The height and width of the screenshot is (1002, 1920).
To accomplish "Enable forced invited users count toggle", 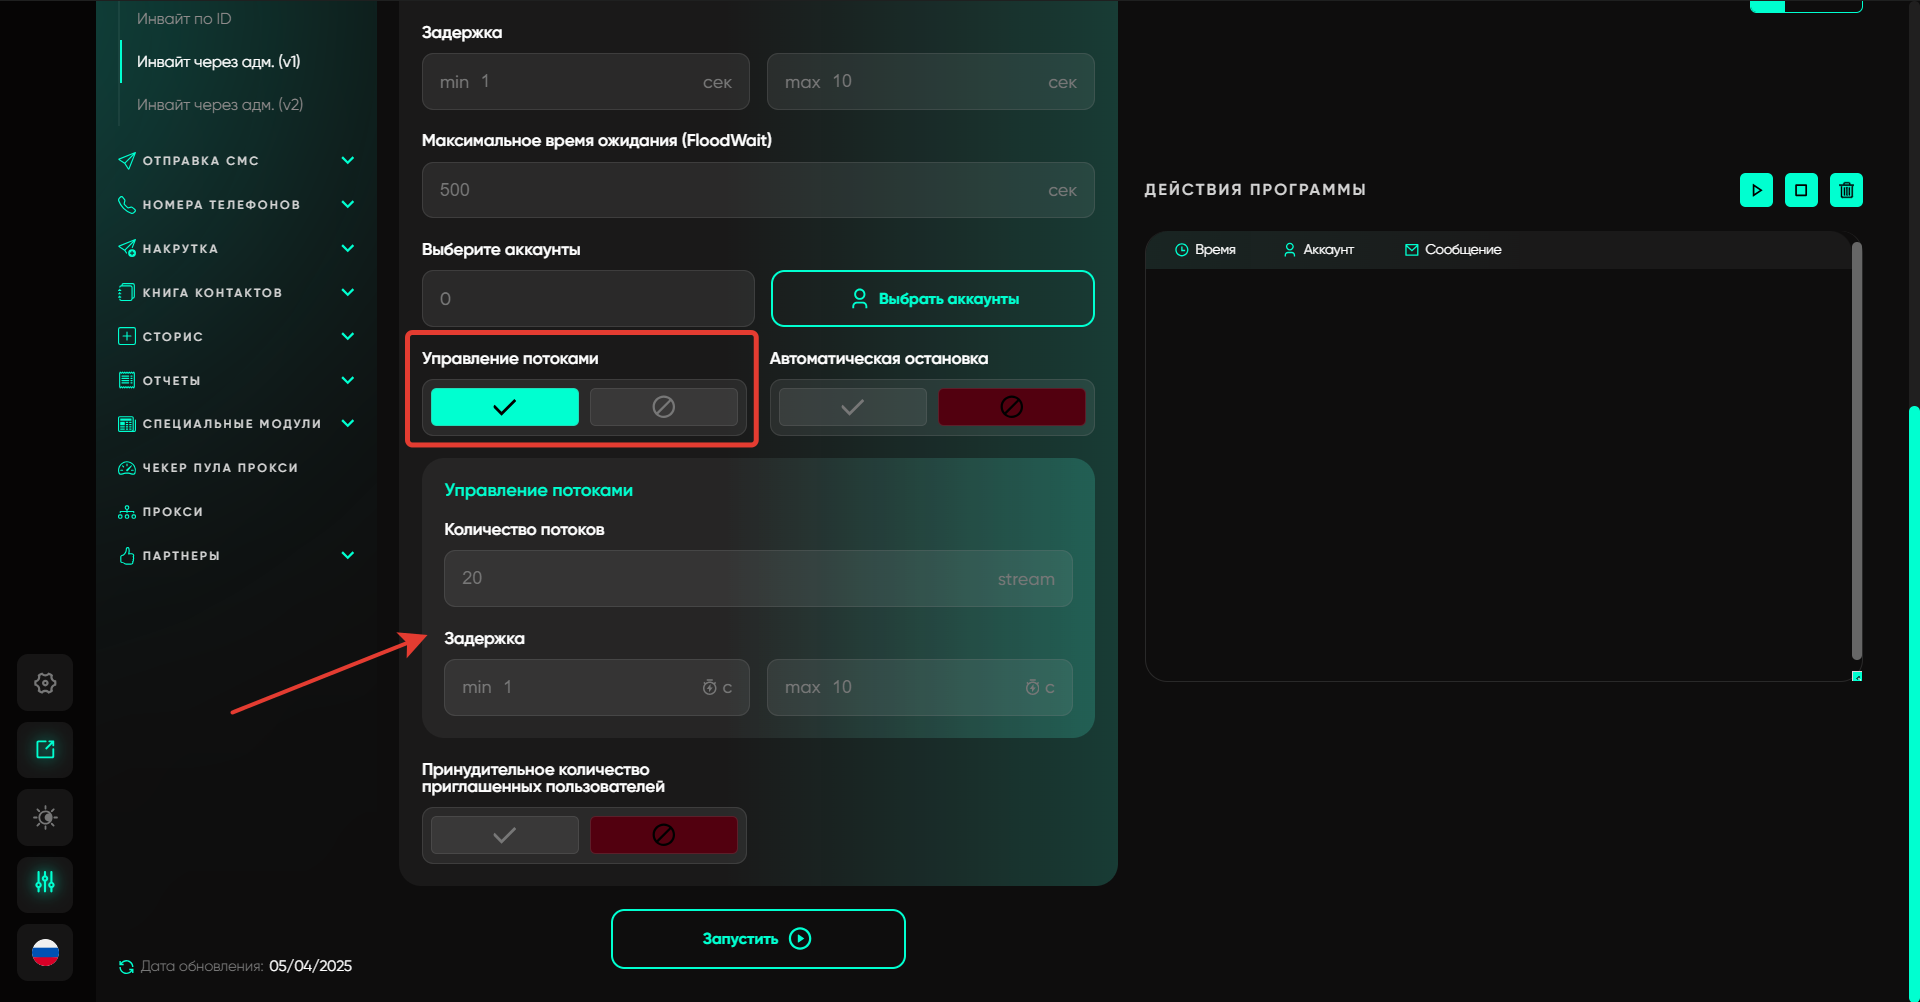I will (x=504, y=835).
